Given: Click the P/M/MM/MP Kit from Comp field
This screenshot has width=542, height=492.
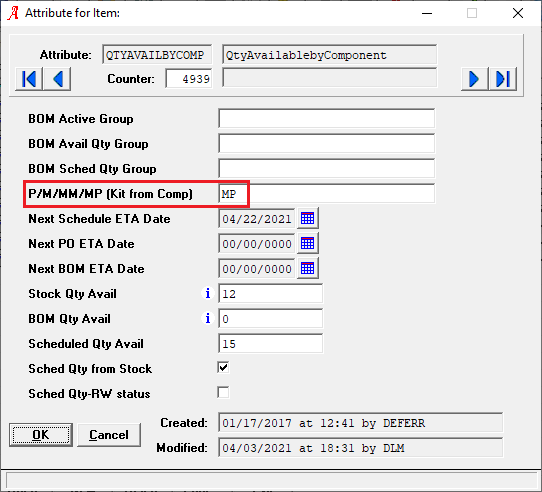Looking at the screenshot, I should click(327, 194).
